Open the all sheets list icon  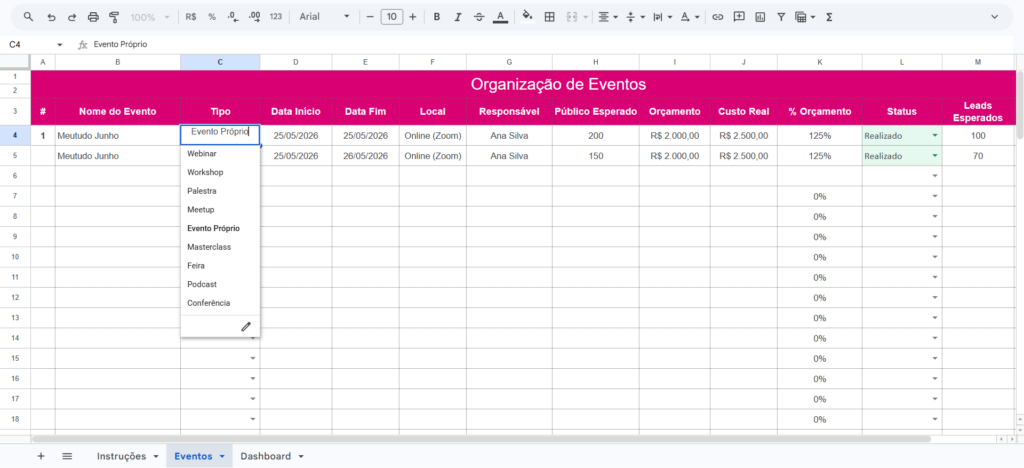[67, 456]
